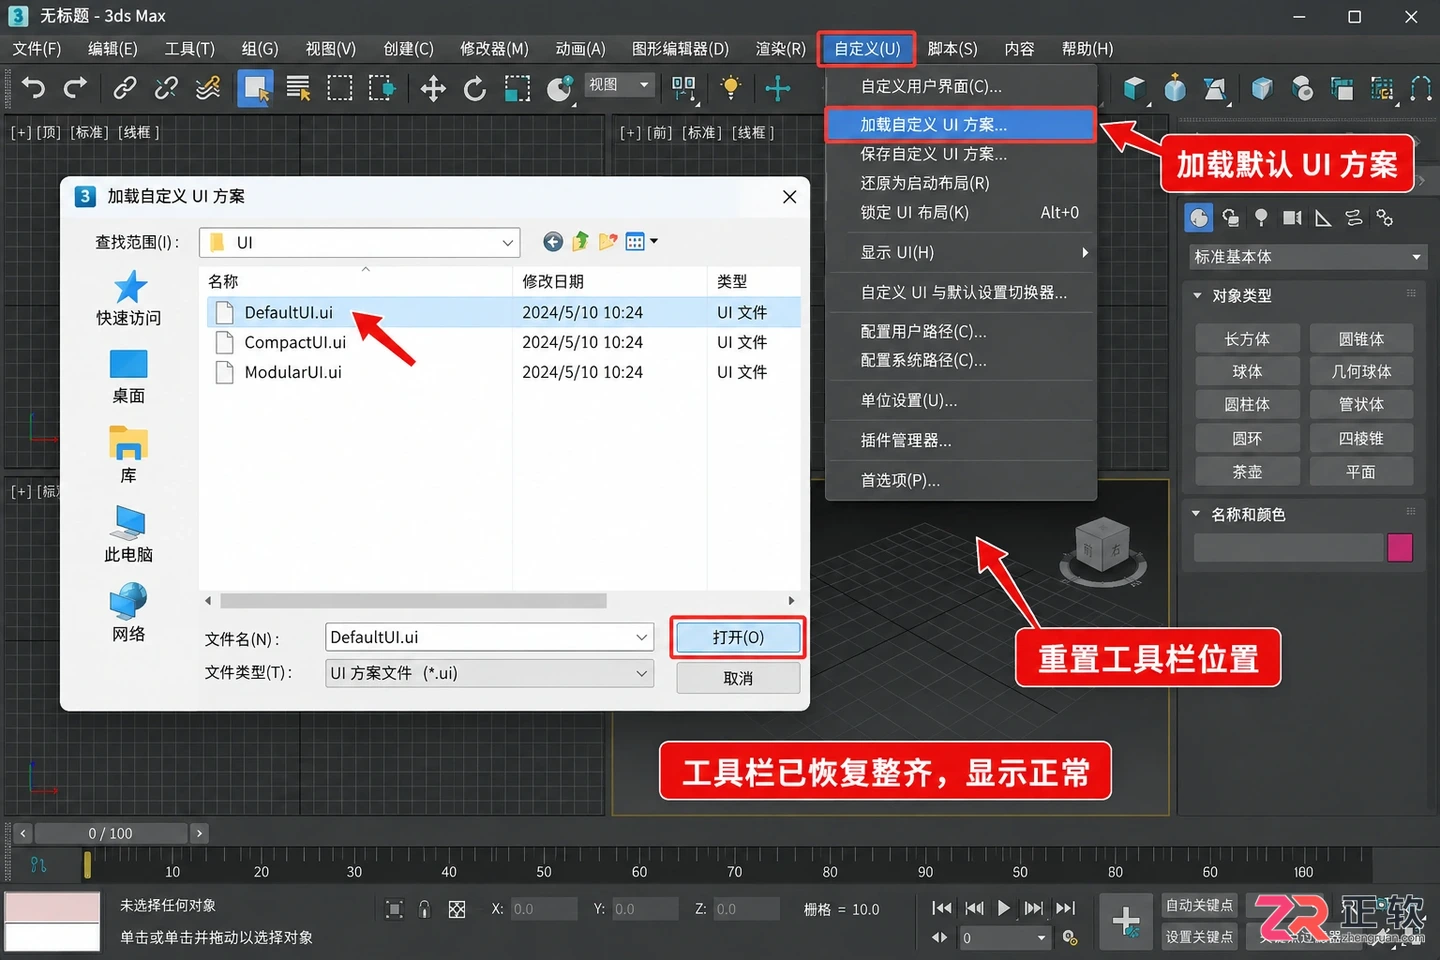Toggle window/crossing selection mode
Image resolution: width=1440 pixels, height=960 pixels.
pos(382,88)
